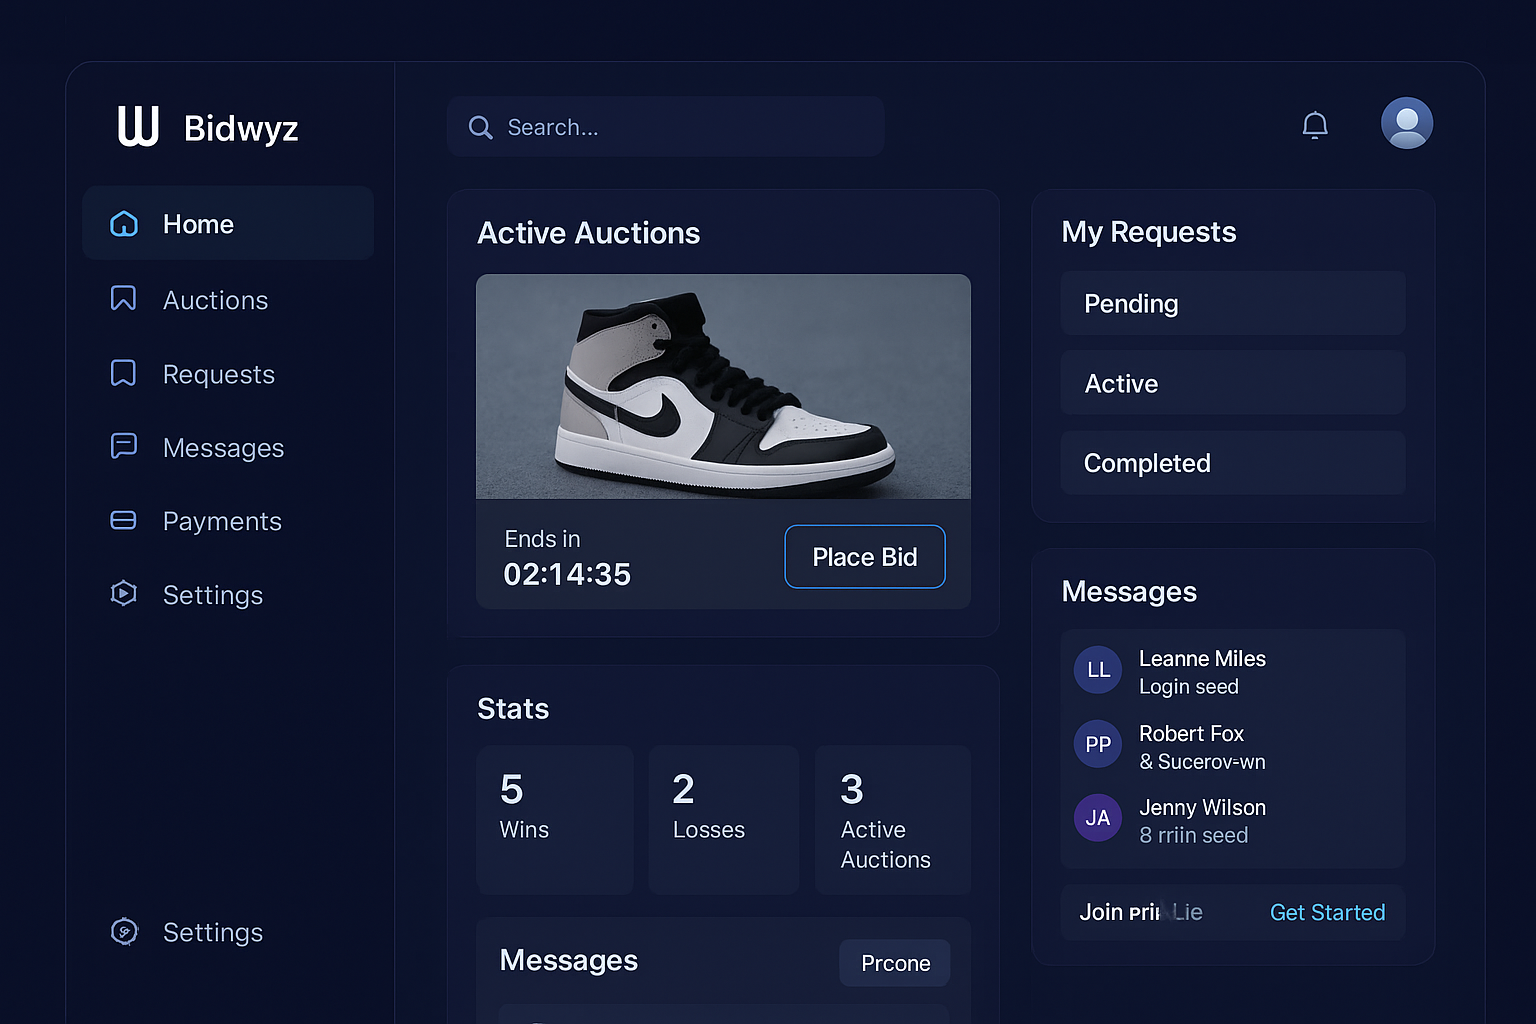This screenshot has width=1536, height=1024.
Task: Open Jenny Wilson message
Action: tap(1233, 820)
